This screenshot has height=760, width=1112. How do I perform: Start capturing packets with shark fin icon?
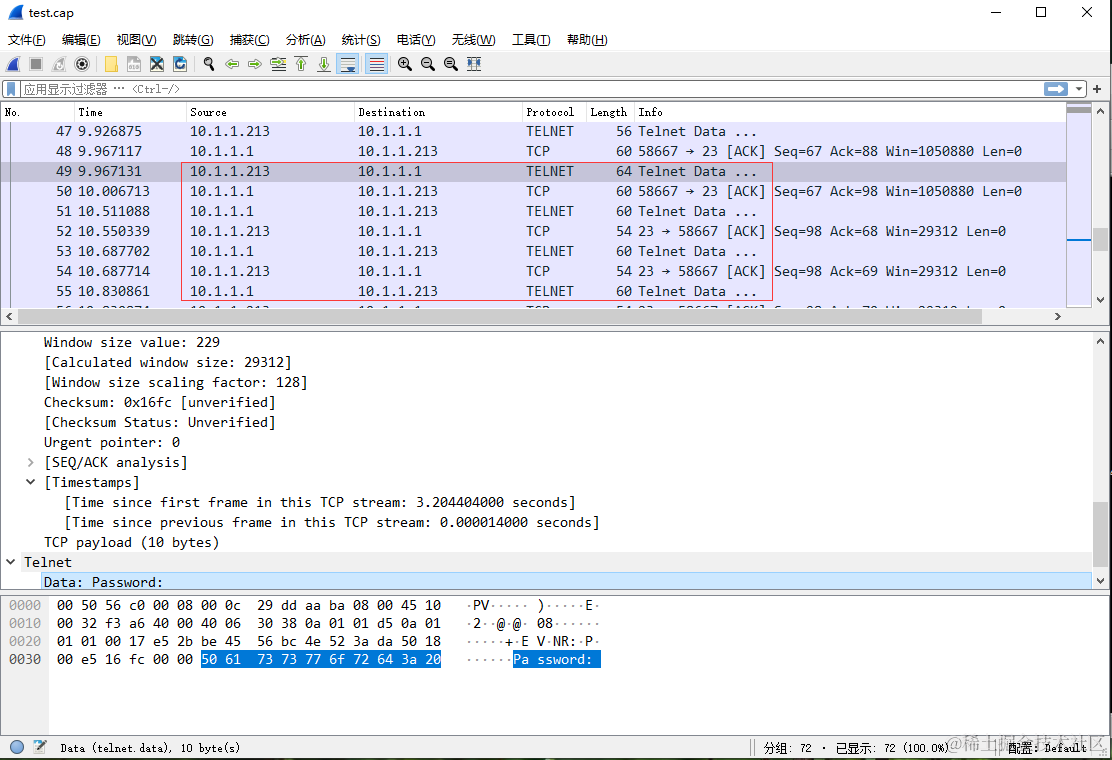click(13, 65)
